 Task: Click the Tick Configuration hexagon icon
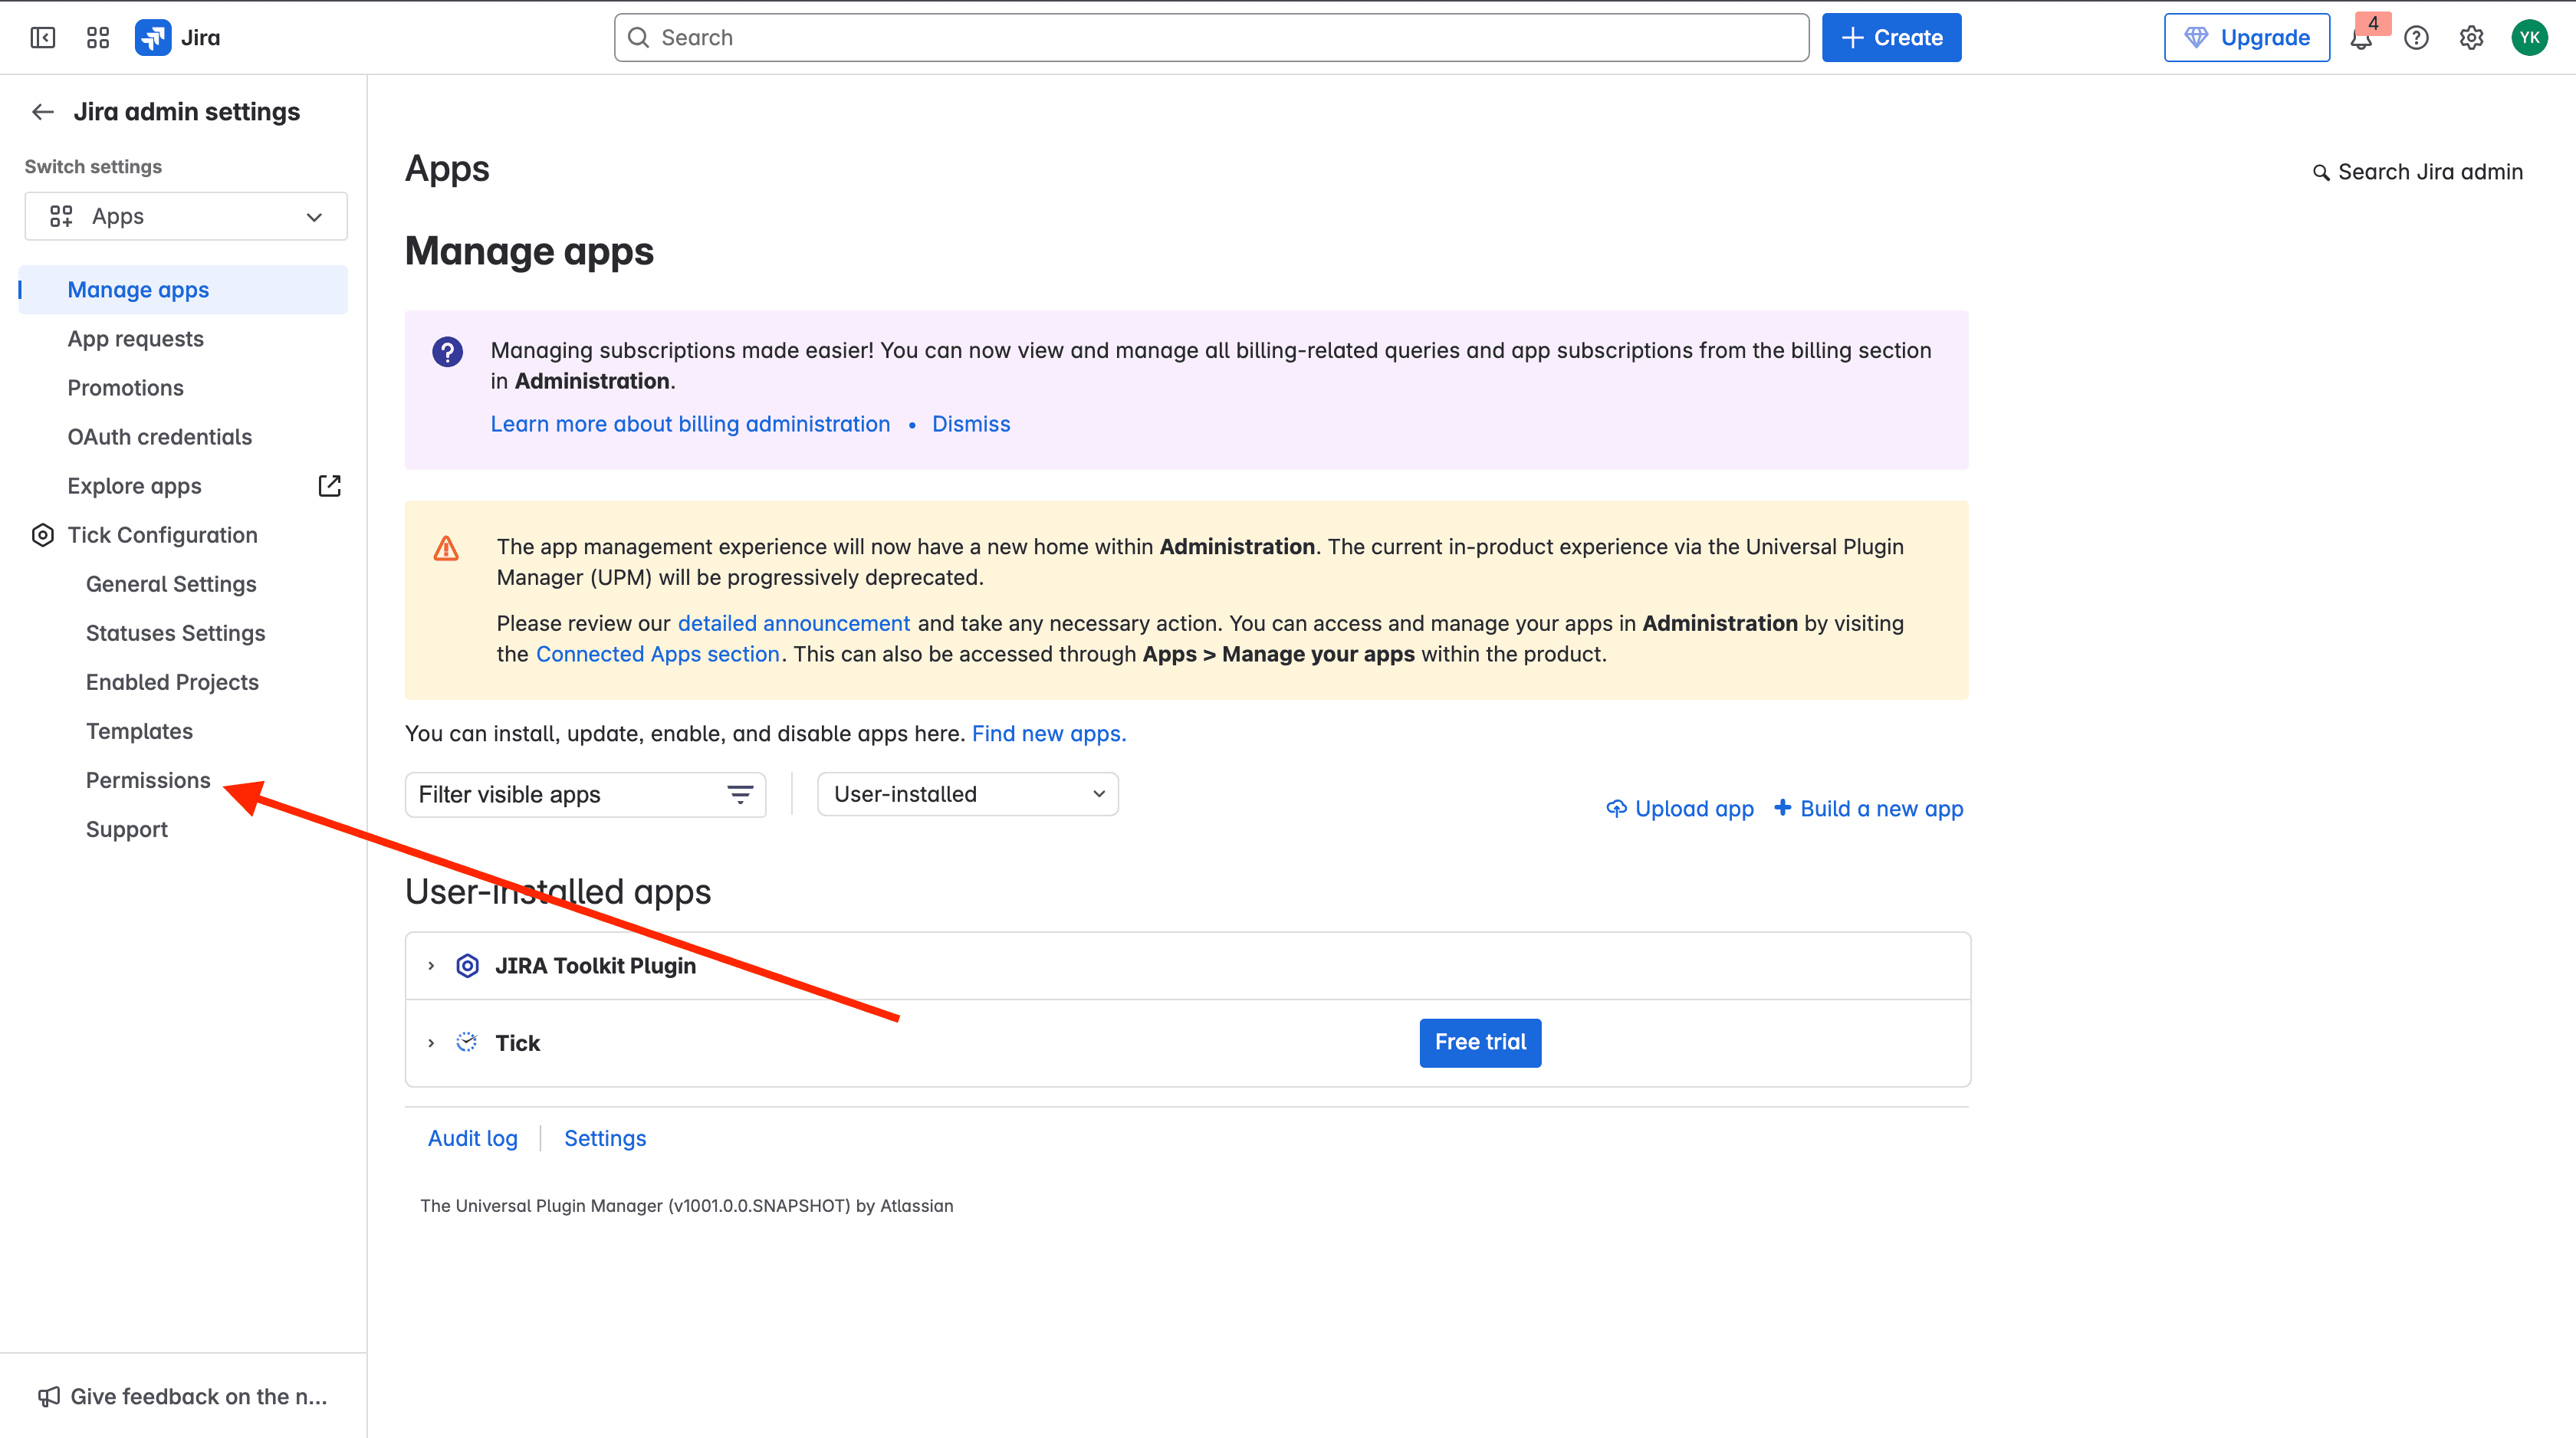[42, 535]
